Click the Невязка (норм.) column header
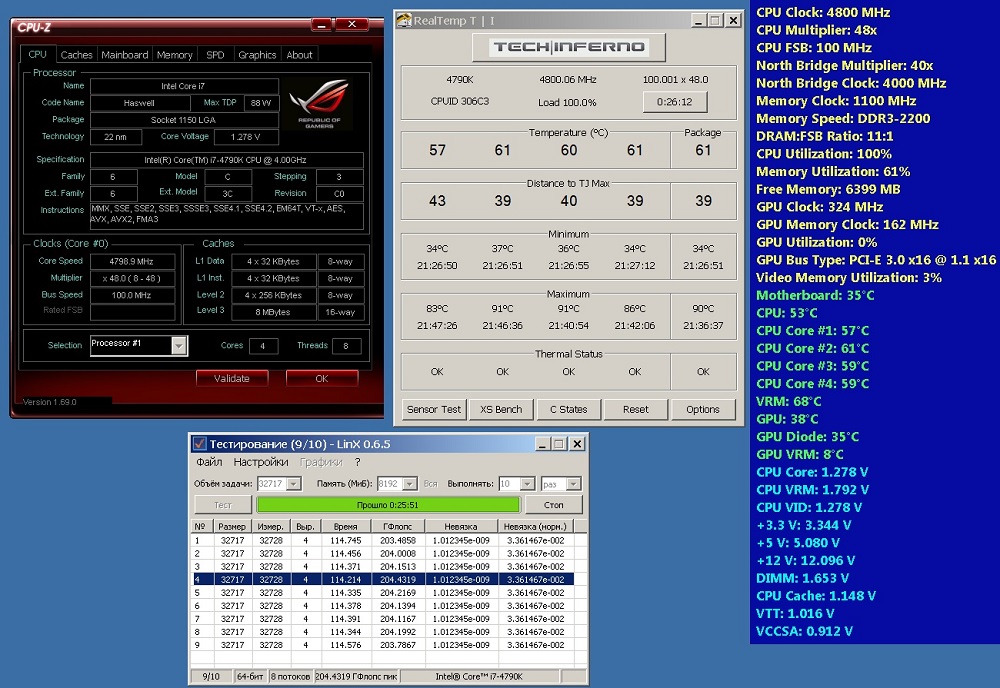 (534, 526)
